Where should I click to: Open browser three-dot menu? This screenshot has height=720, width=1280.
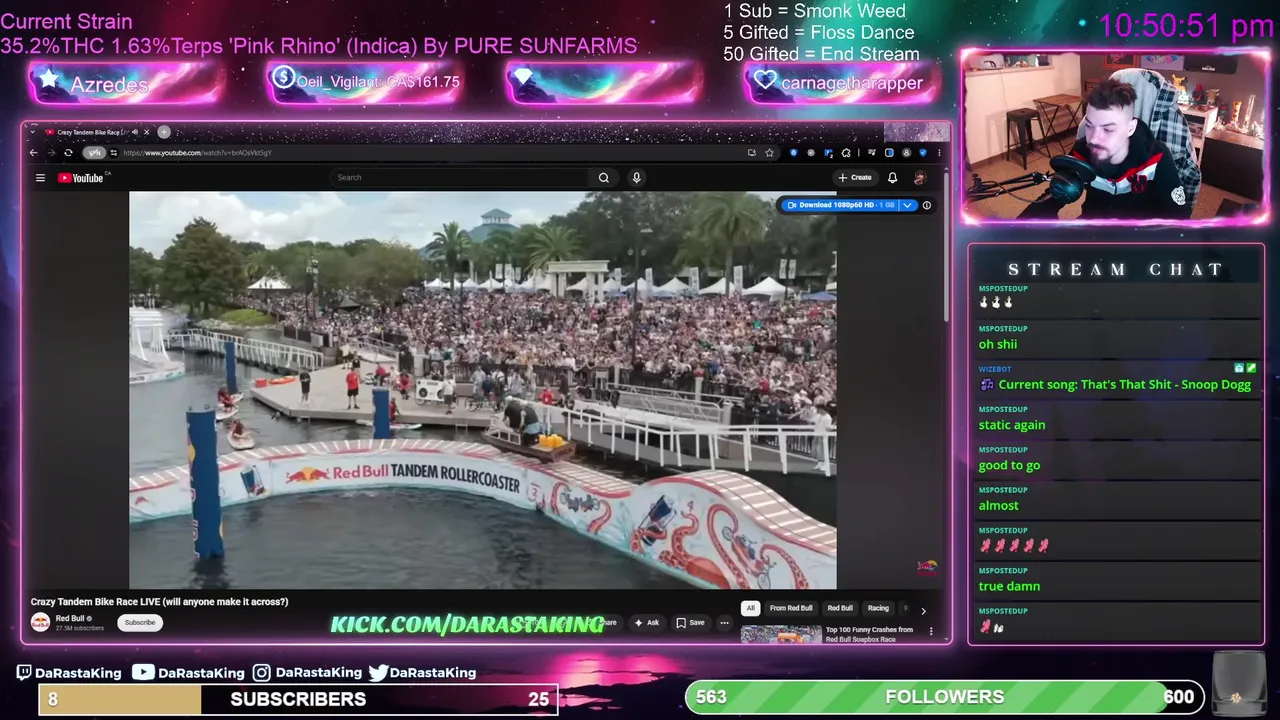[939, 152]
